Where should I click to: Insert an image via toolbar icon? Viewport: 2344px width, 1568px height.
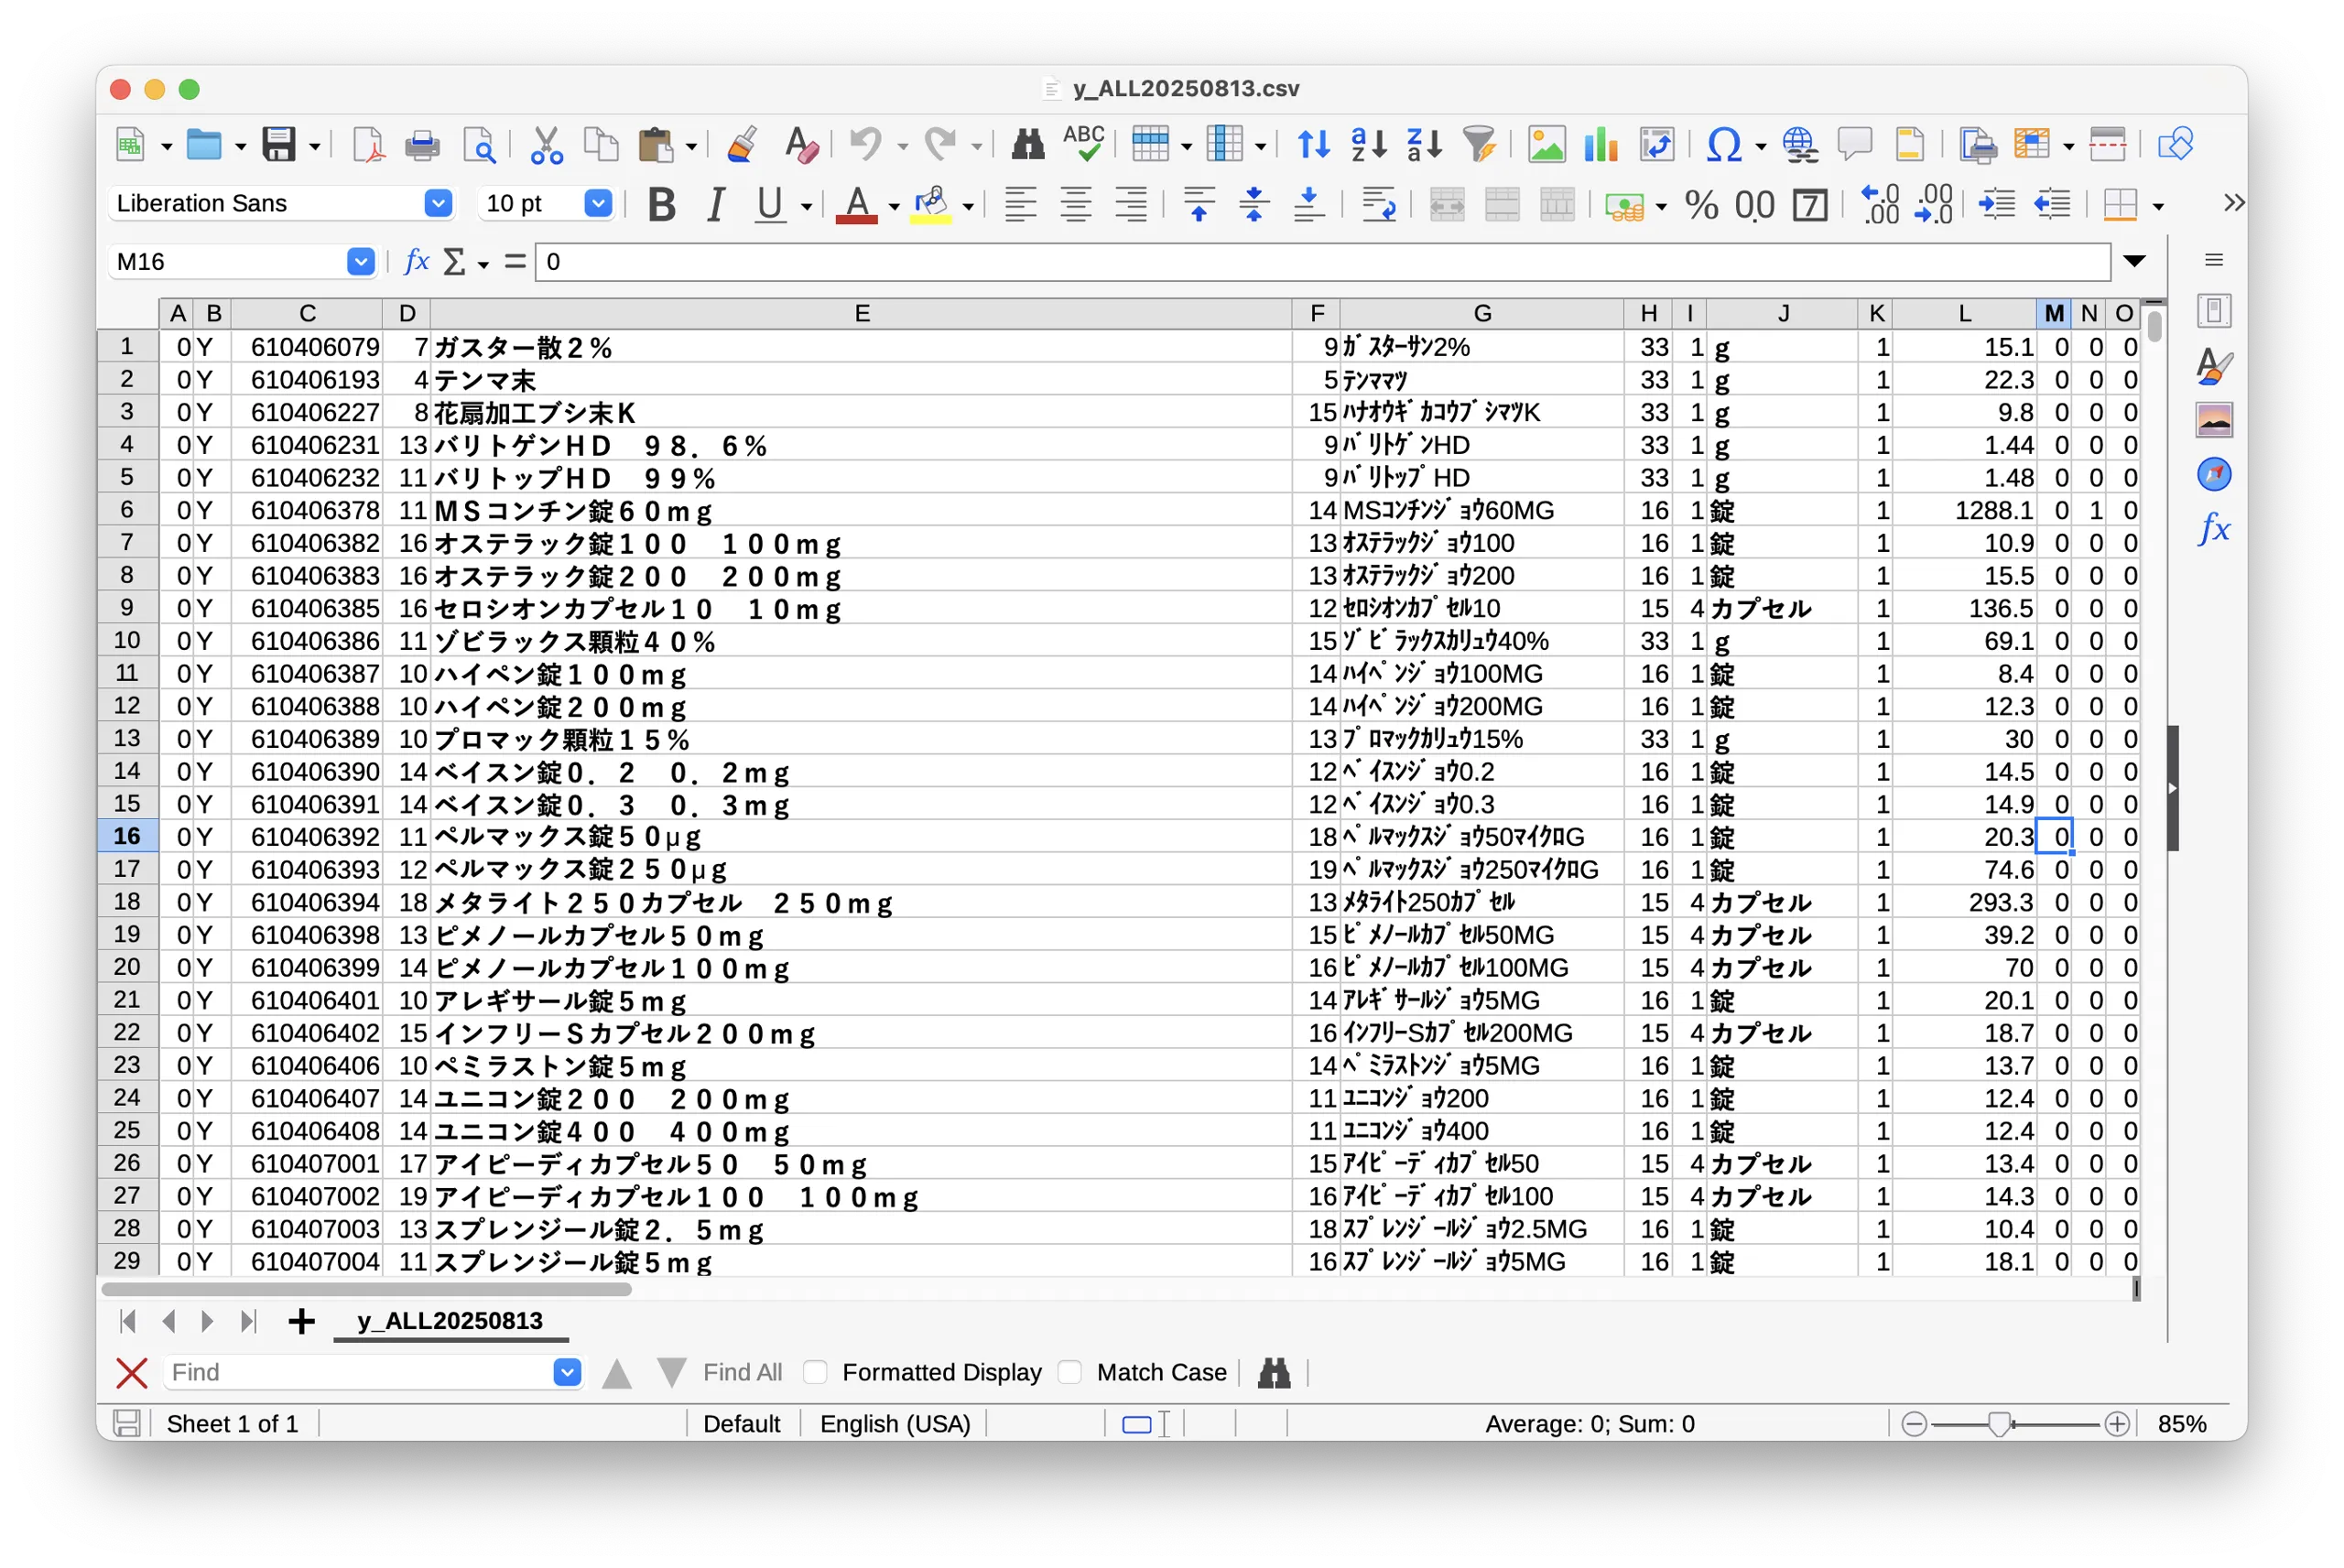click(x=1546, y=145)
